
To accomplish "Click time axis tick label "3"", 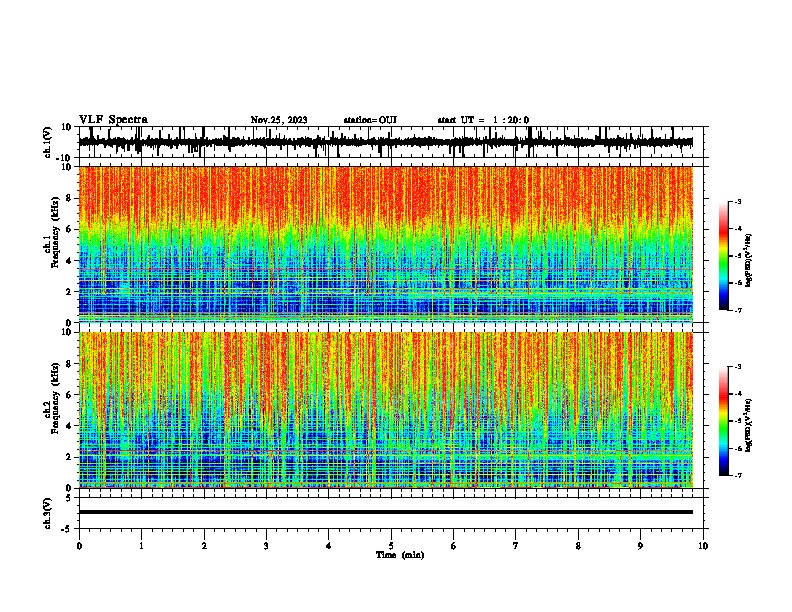I will click(266, 546).
